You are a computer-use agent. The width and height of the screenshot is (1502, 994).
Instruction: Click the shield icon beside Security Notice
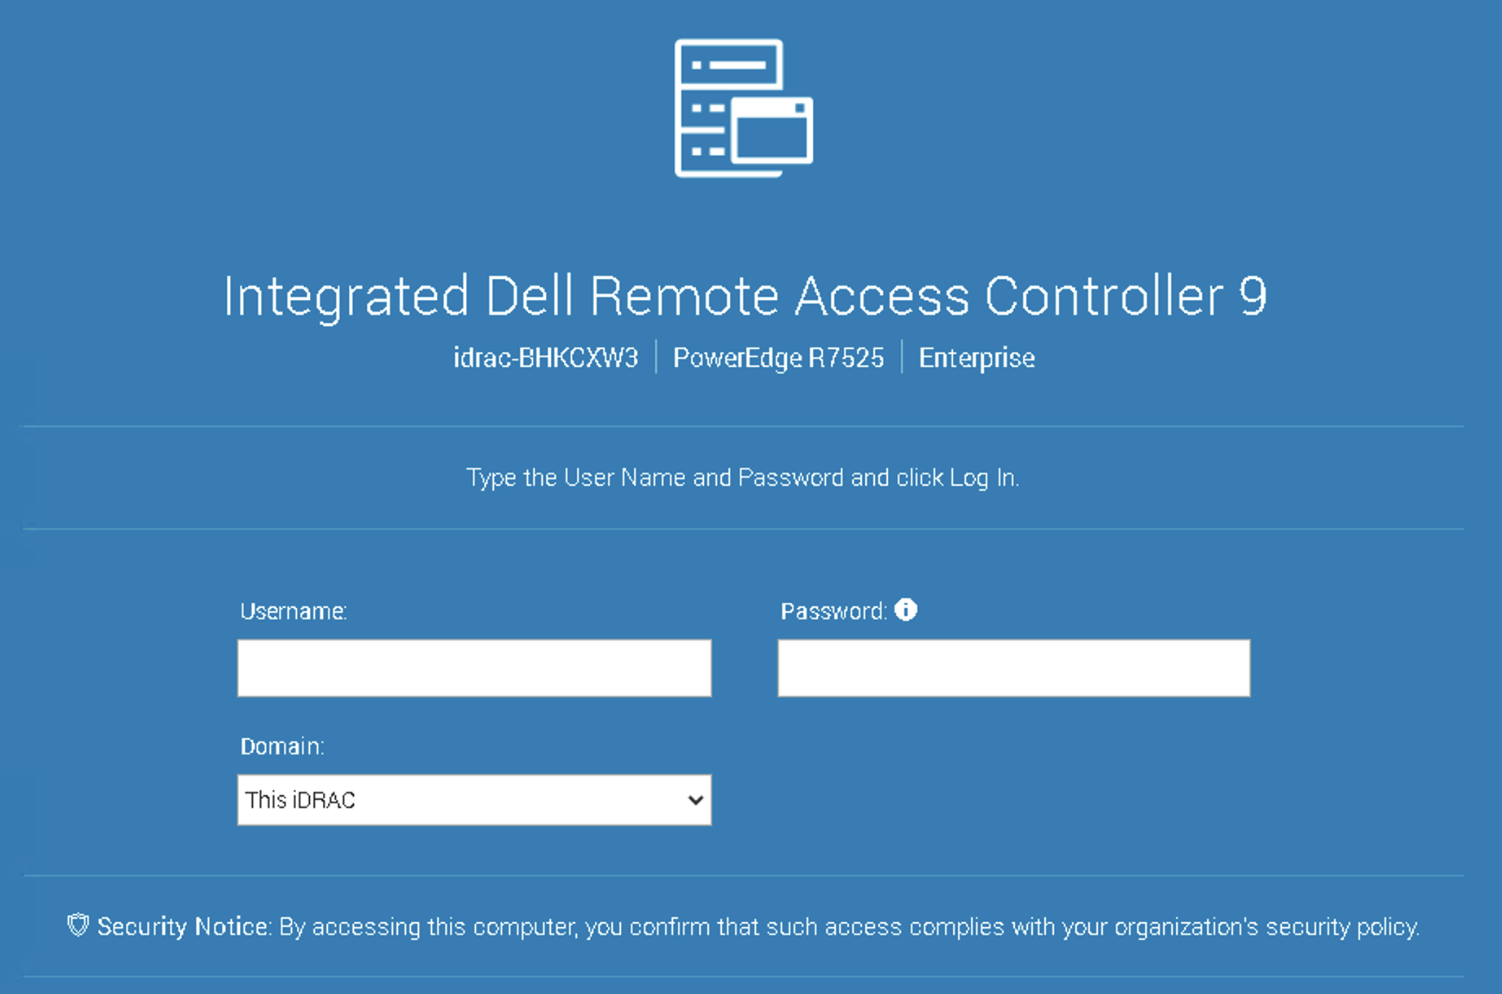click(x=78, y=925)
